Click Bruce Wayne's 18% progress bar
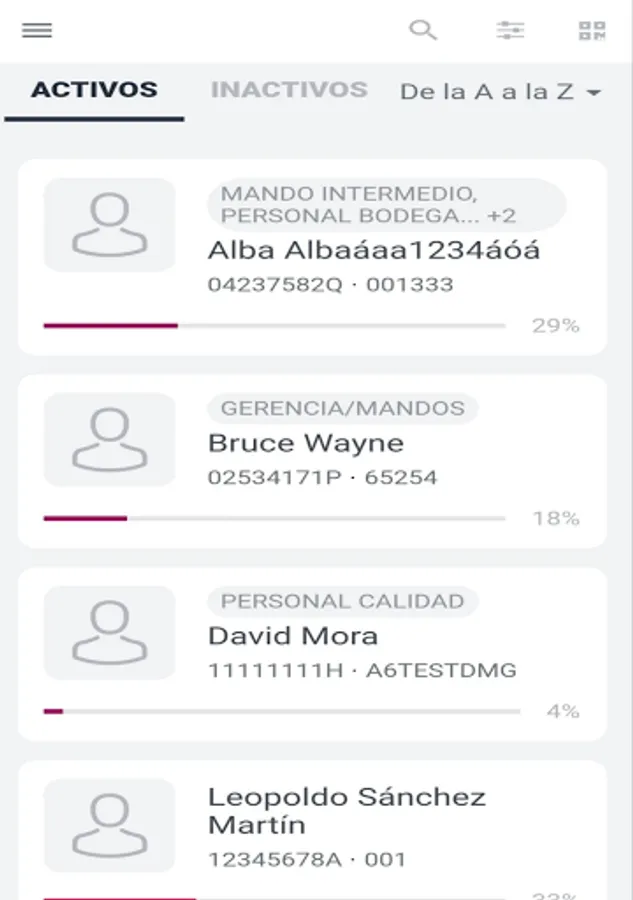 click(274, 519)
